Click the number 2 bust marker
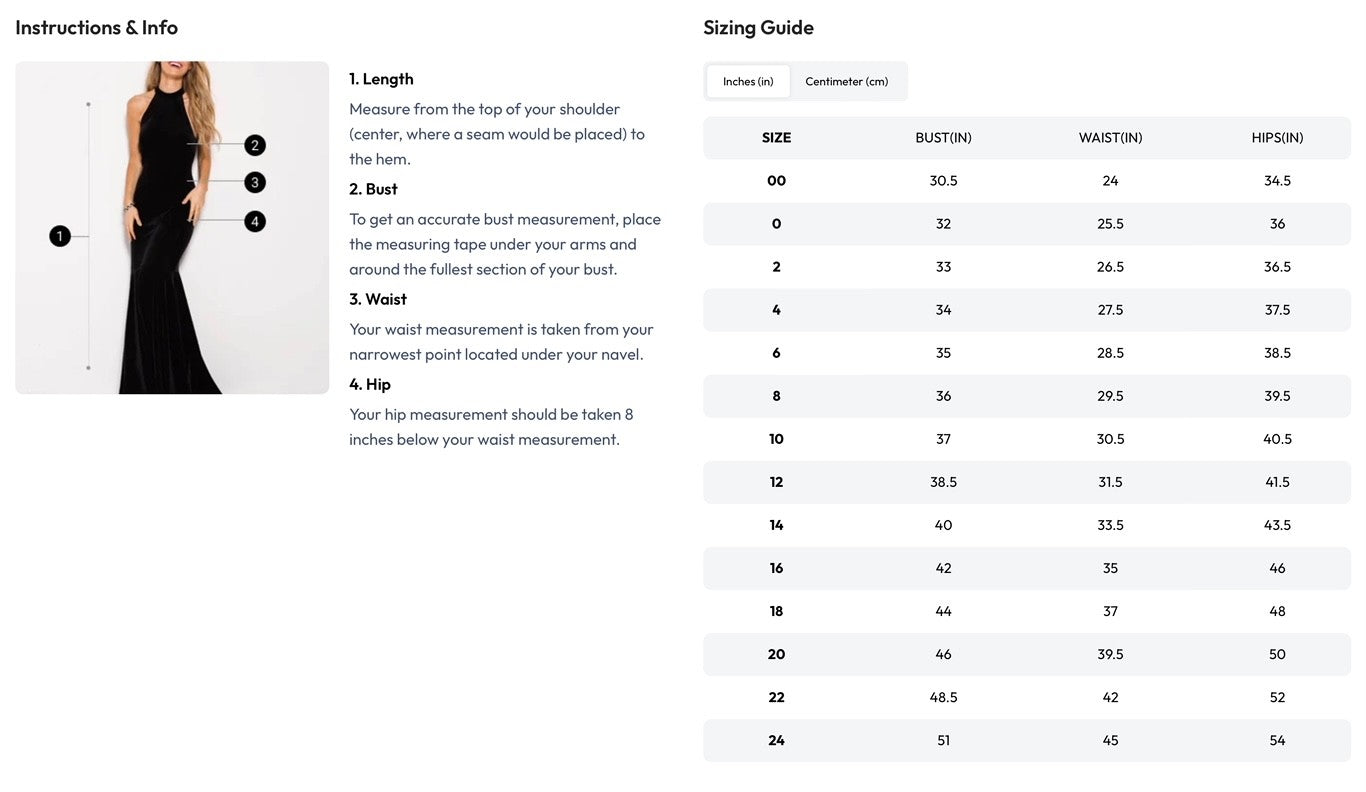This screenshot has height=792, width=1366. coord(255,145)
